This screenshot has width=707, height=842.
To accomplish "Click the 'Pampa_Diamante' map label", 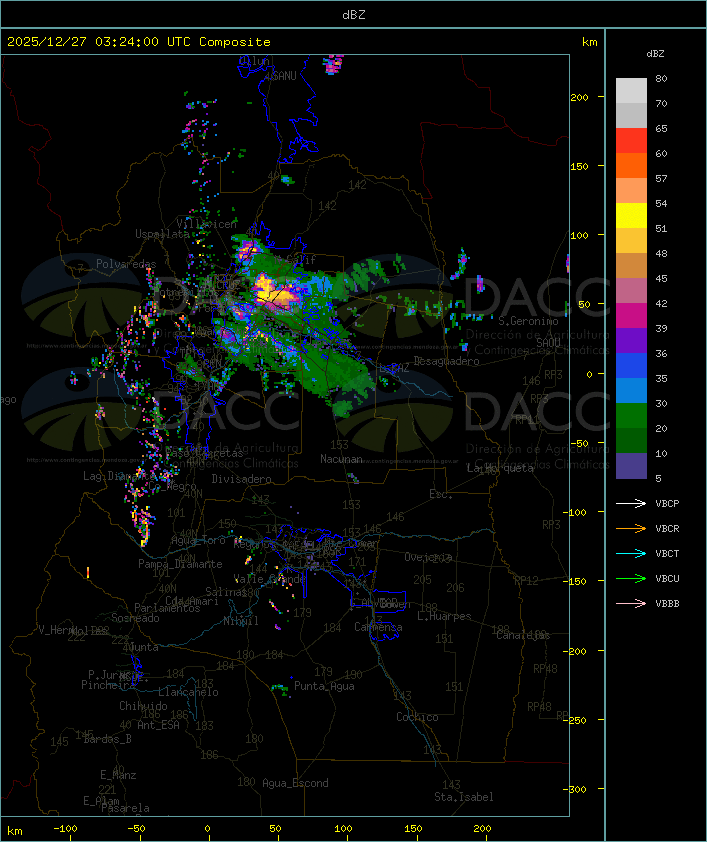I will (180, 564).
